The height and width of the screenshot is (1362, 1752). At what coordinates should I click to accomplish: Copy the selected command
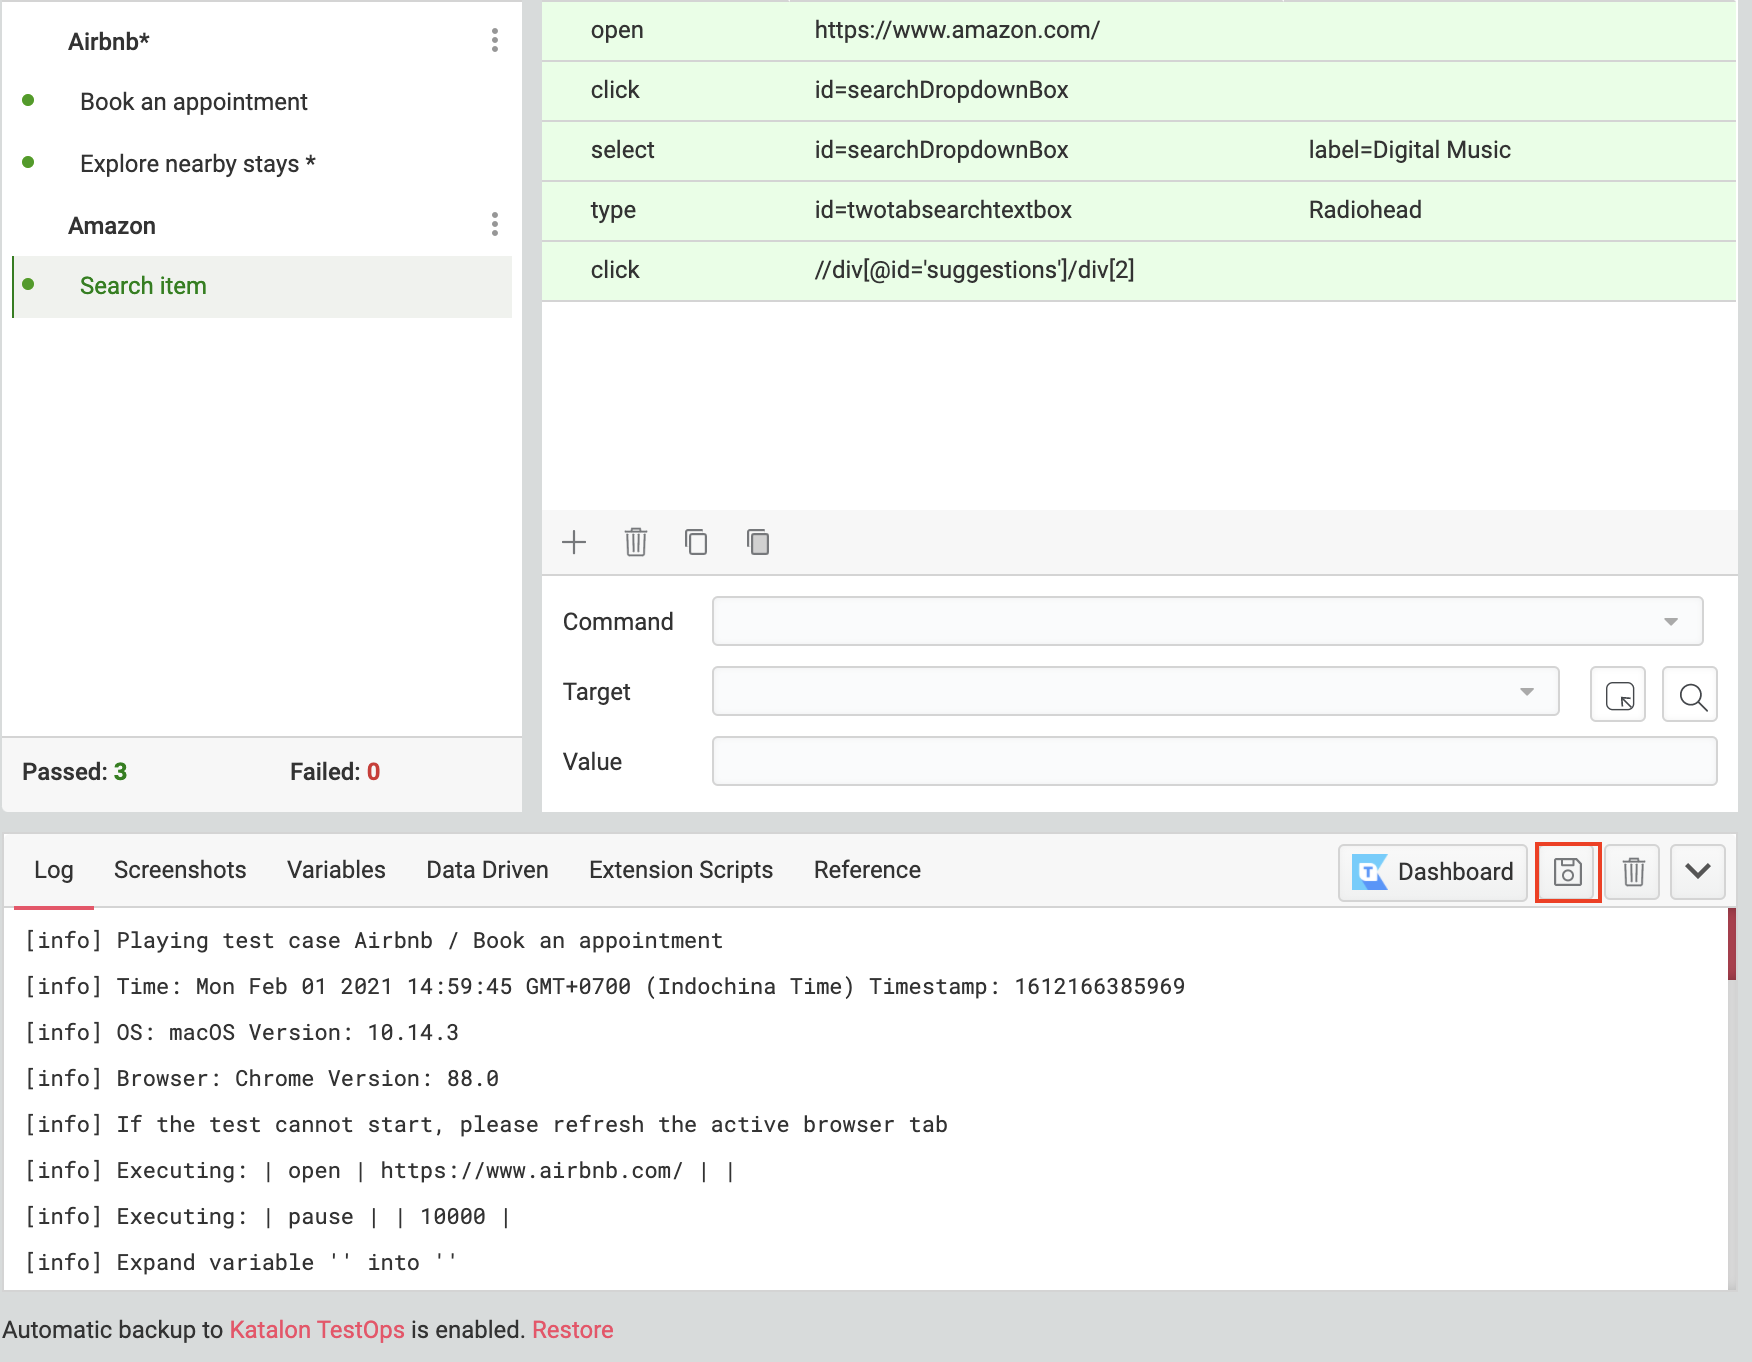[696, 542]
